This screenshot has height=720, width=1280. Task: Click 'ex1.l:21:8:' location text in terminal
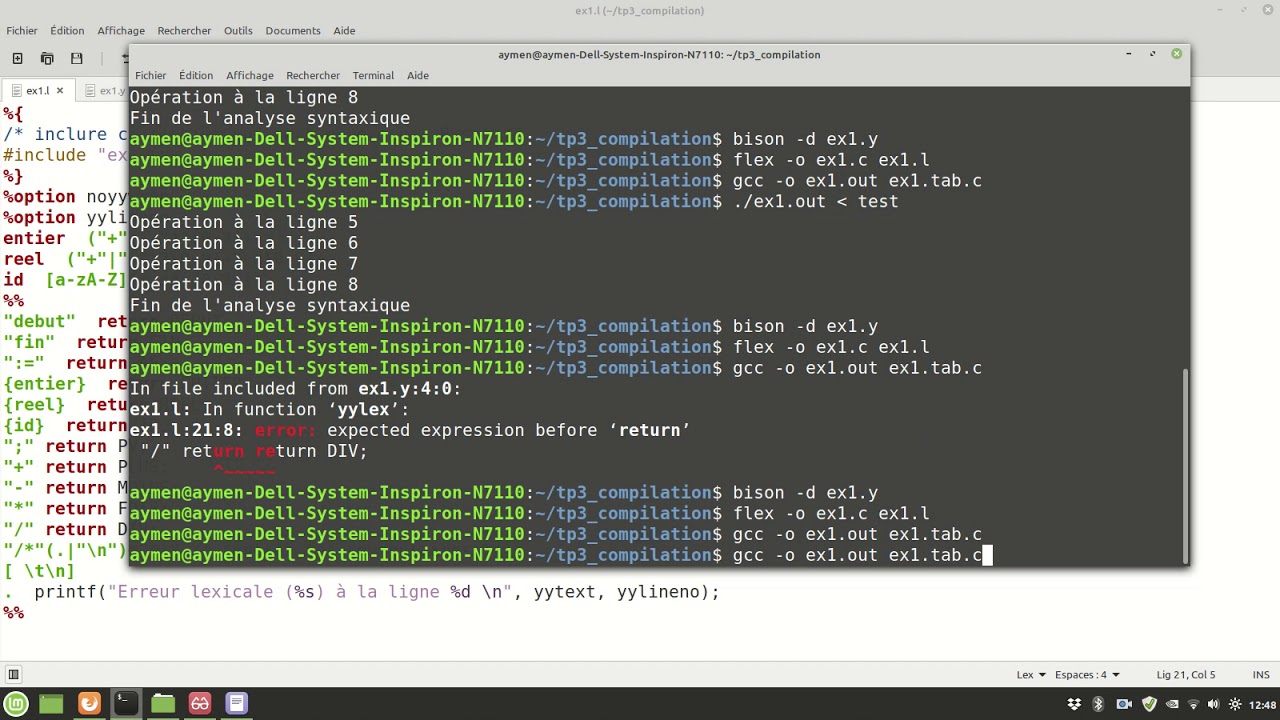coord(186,430)
